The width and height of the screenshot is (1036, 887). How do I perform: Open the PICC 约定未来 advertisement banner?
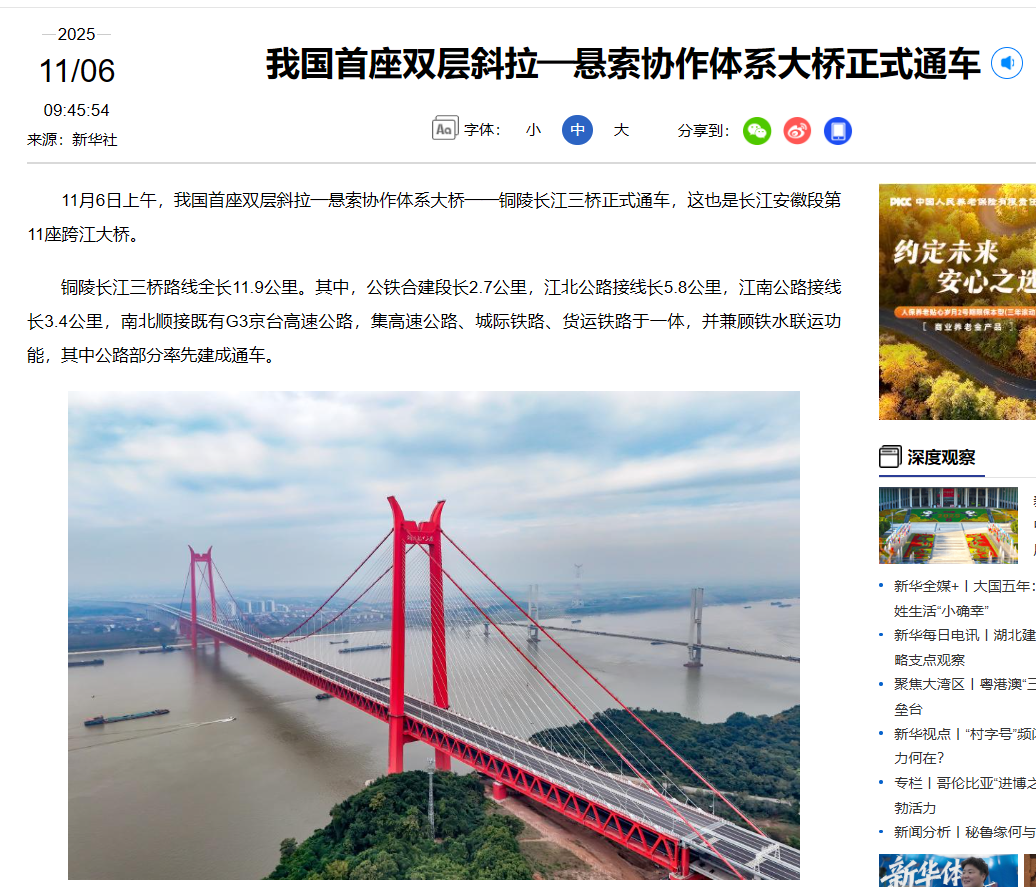pyautogui.click(x=957, y=302)
